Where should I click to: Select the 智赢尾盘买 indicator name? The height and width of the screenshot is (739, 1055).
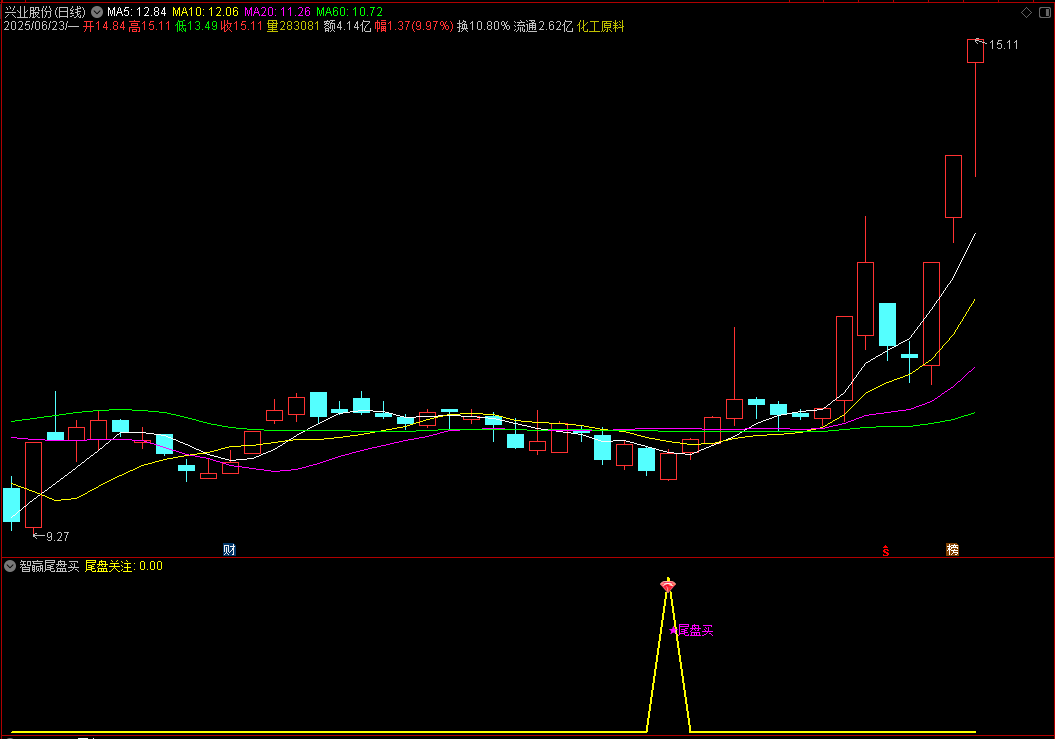(x=49, y=566)
